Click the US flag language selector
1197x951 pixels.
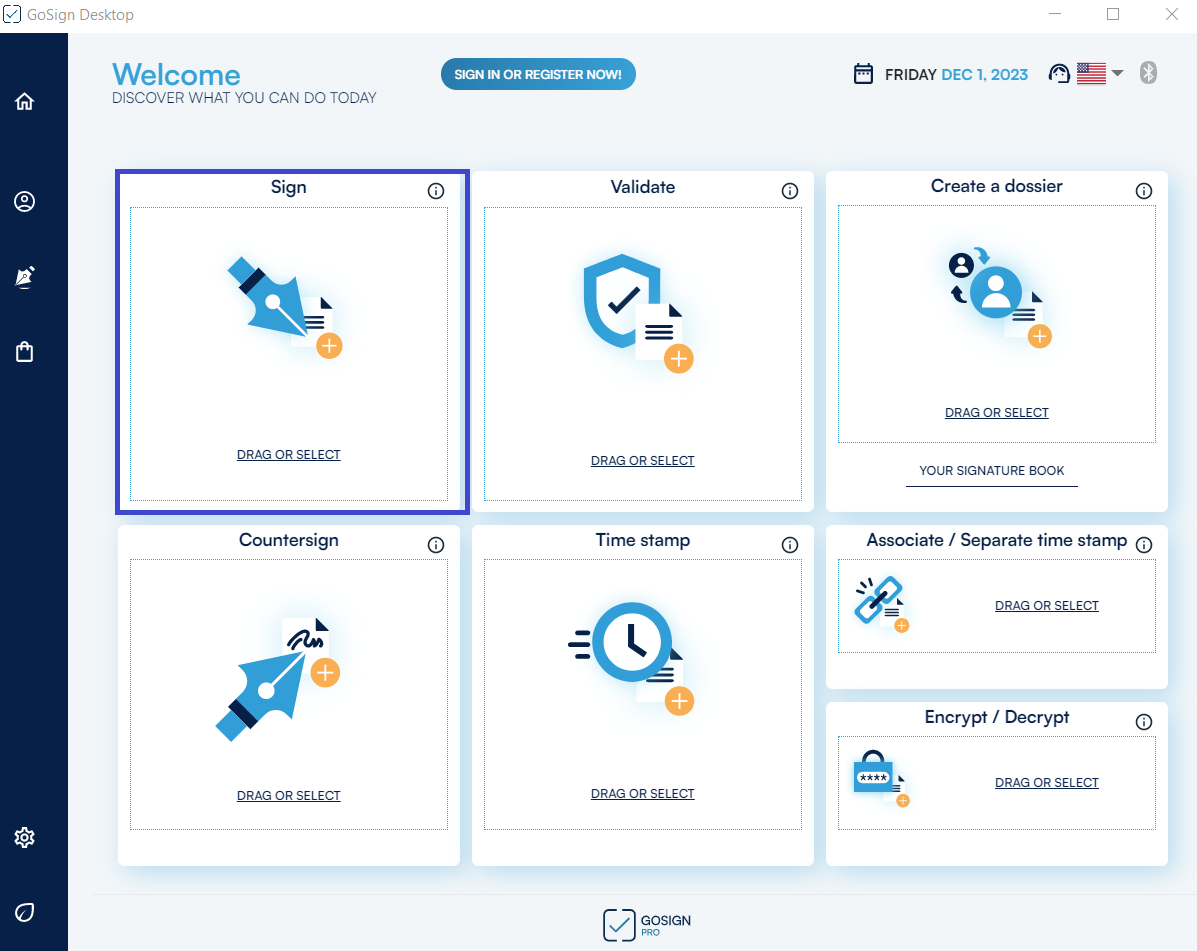(1091, 74)
